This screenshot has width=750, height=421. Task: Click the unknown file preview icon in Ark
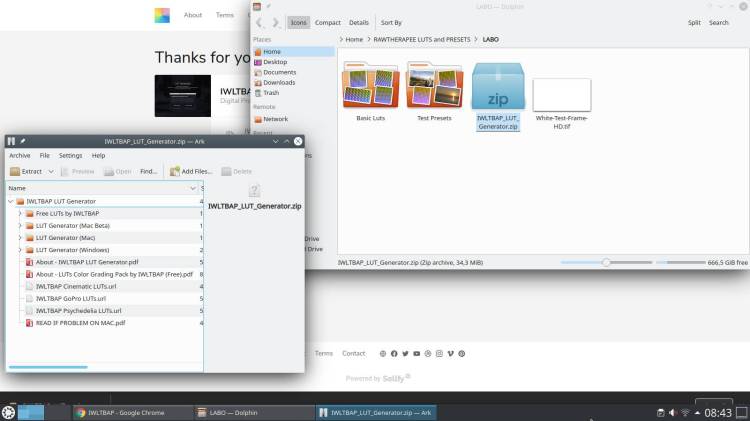coord(254,190)
